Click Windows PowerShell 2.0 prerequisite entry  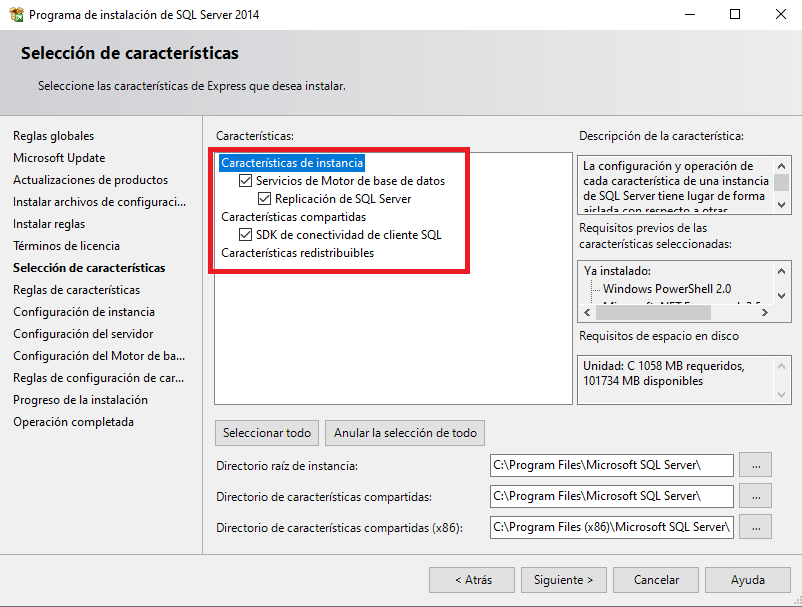click(667, 289)
